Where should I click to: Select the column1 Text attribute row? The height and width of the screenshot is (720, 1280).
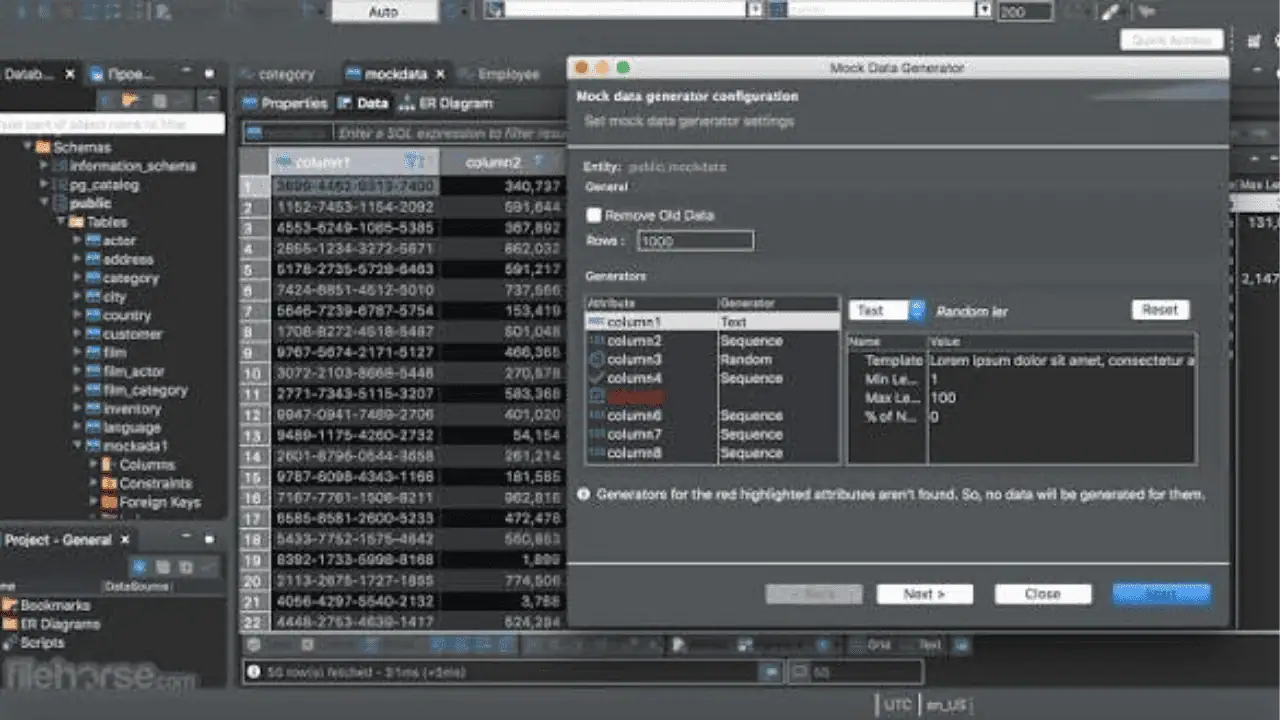[x=712, y=322]
